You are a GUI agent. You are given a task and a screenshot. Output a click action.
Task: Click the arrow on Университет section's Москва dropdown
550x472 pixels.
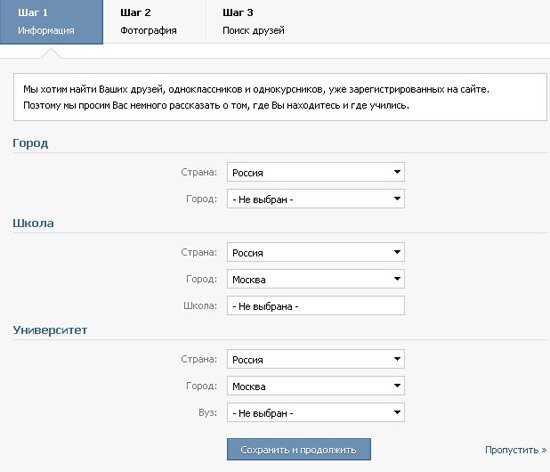tap(397, 386)
